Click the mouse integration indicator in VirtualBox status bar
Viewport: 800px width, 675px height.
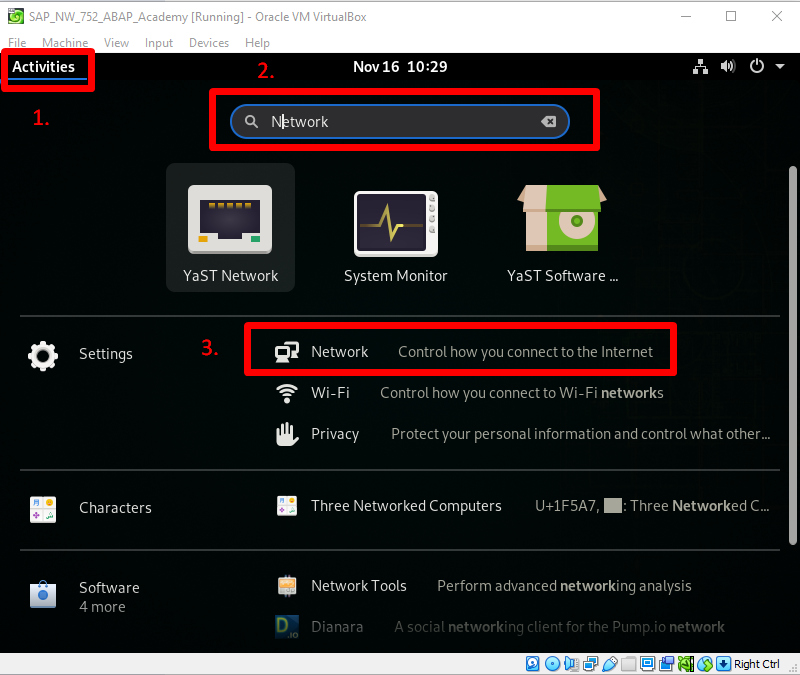tap(705, 664)
